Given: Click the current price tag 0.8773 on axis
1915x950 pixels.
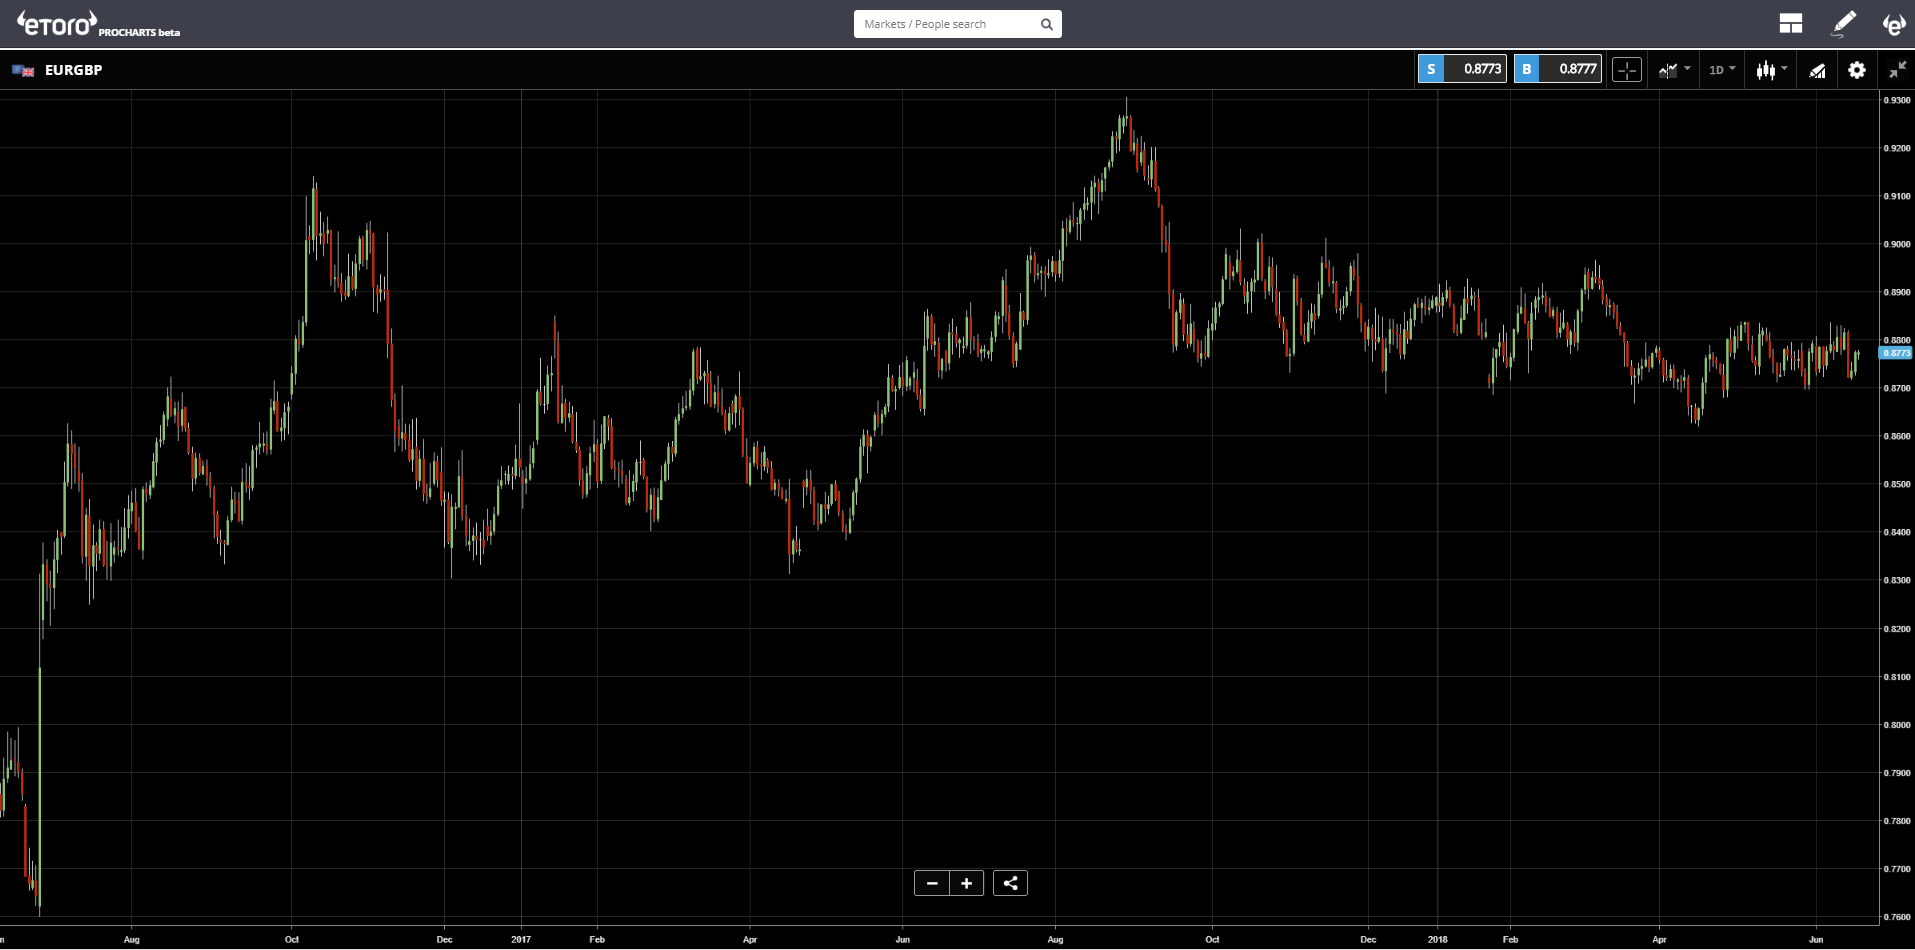Looking at the screenshot, I should click(x=1896, y=353).
